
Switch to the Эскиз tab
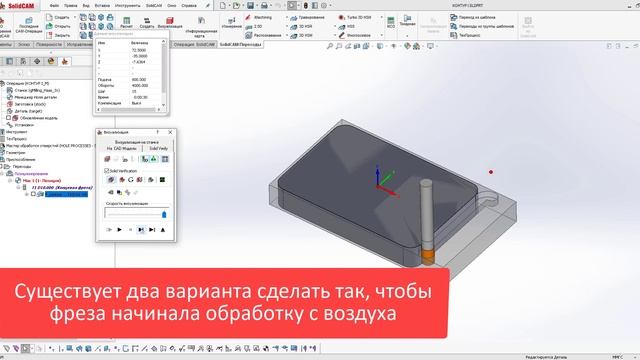pyautogui.click(x=24, y=44)
